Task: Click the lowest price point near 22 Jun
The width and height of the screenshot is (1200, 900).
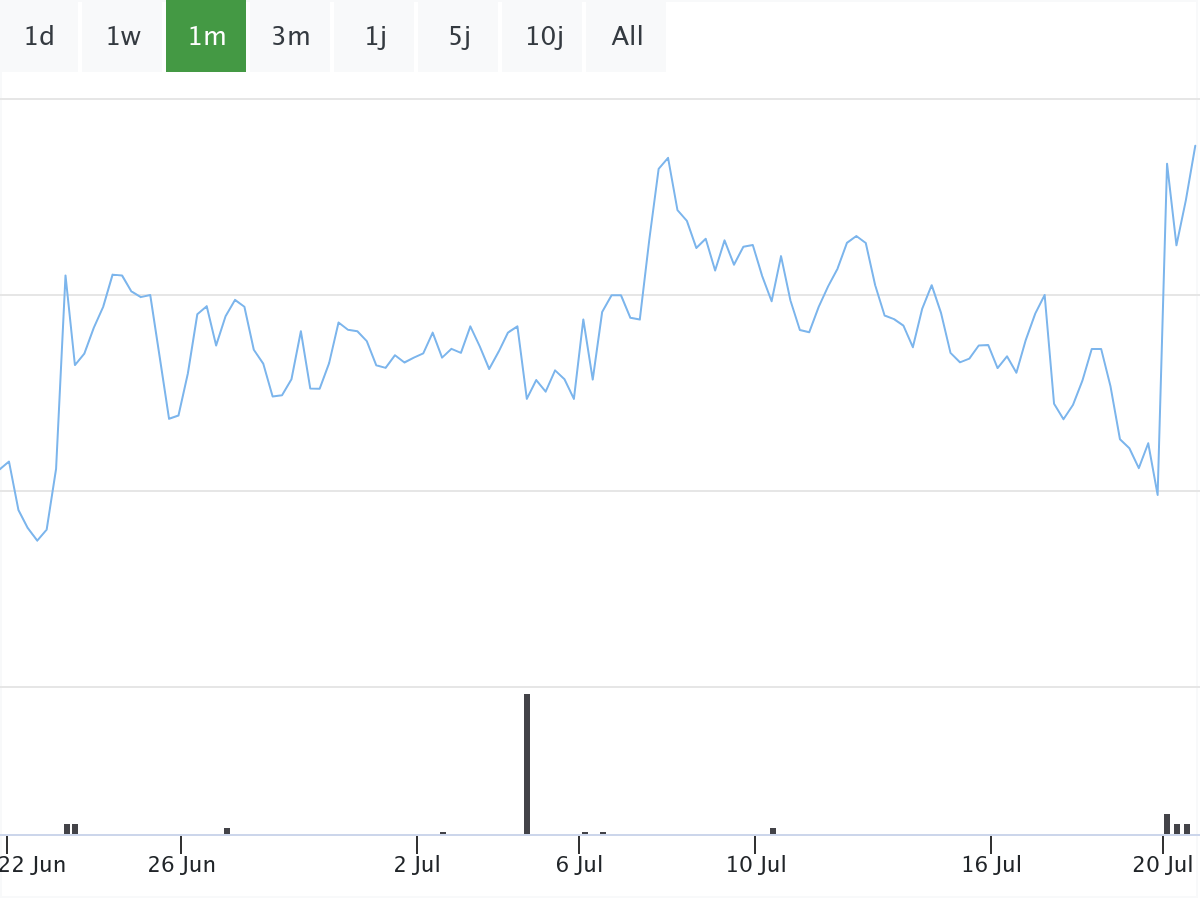Action: tap(38, 540)
